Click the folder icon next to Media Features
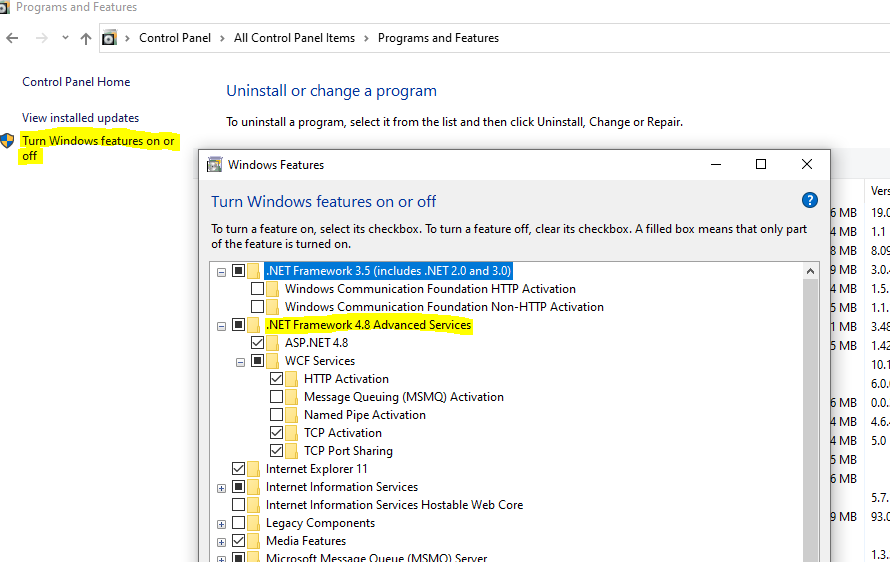This screenshot has height=562, width=890. tap(254, 540)
